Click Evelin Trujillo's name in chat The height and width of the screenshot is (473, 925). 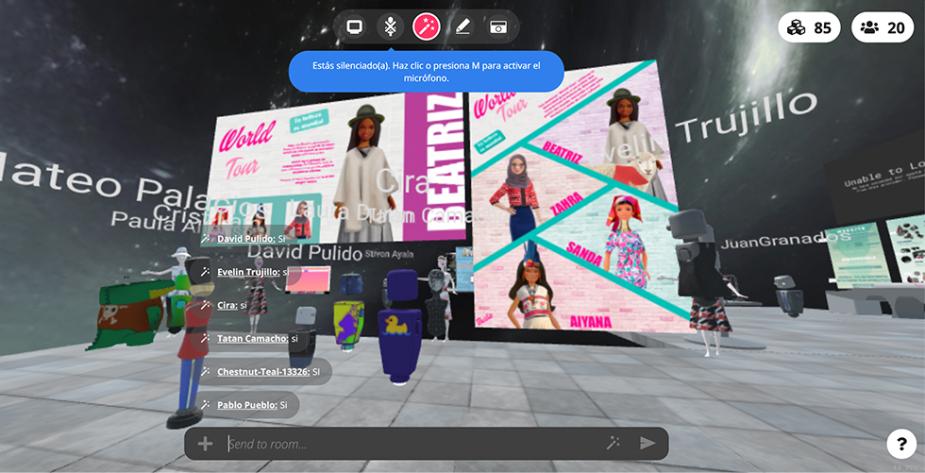pyautogui.click(x=248, y=272)
